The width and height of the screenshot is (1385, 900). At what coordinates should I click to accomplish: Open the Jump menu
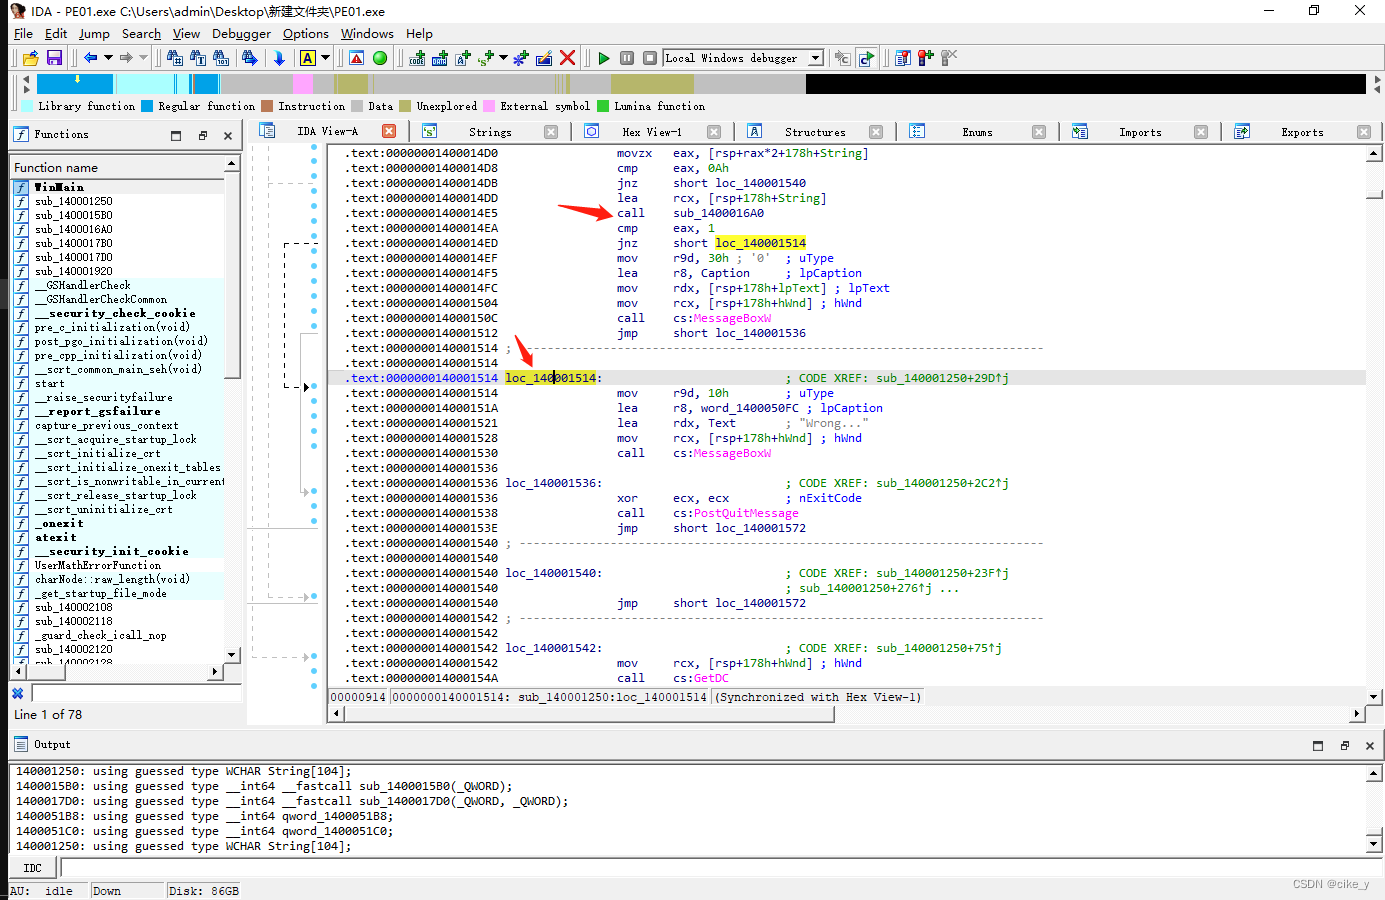click(94, 33)
